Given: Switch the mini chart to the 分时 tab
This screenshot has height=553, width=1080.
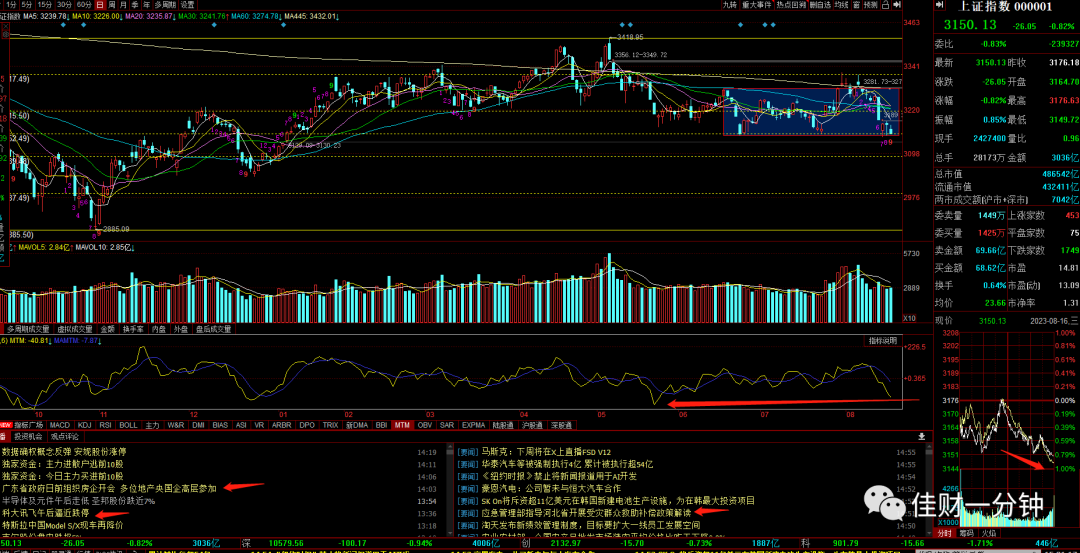Looking at the screenshot, I should 946,533.
